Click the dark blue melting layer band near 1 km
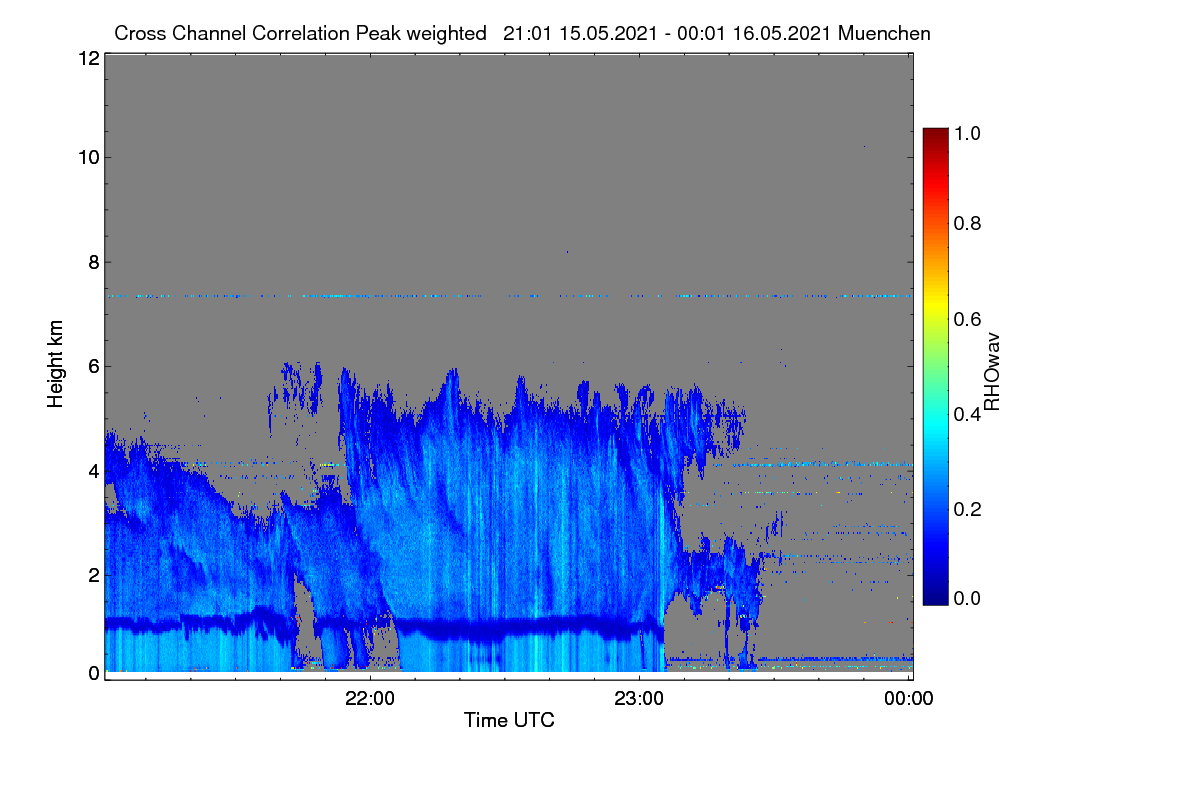Viewport: 1200px width, 800px height. click(x=384, y=626)
